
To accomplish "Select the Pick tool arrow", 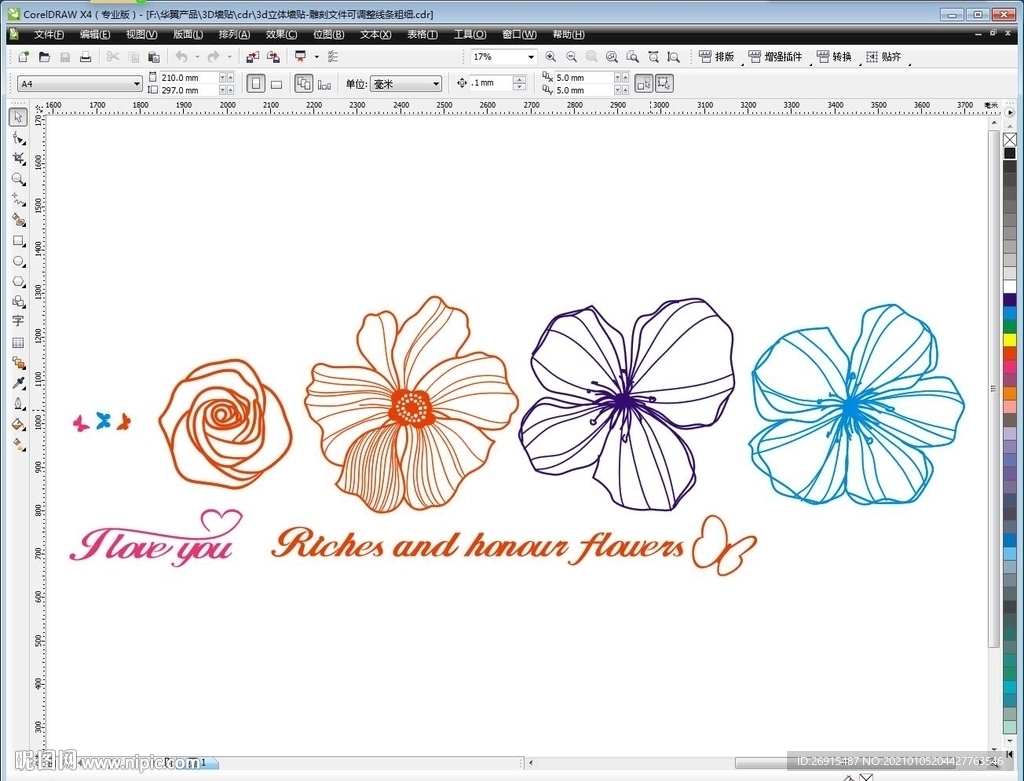I will click(18, 118).
